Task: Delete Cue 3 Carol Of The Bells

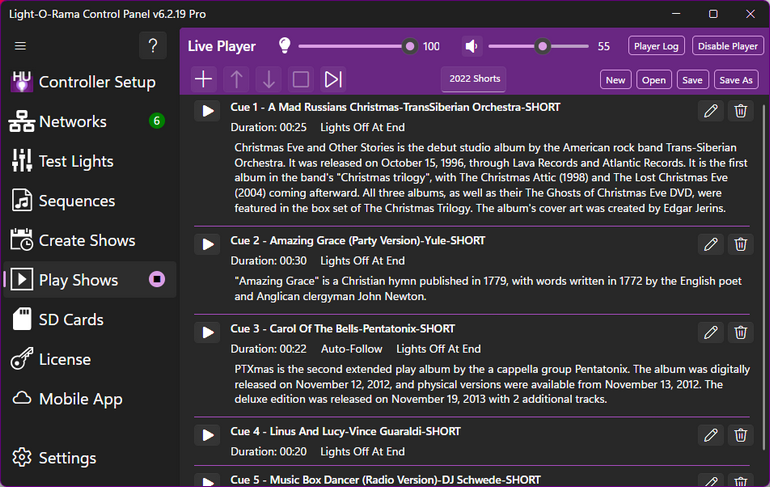Action: tap(741, 332)
